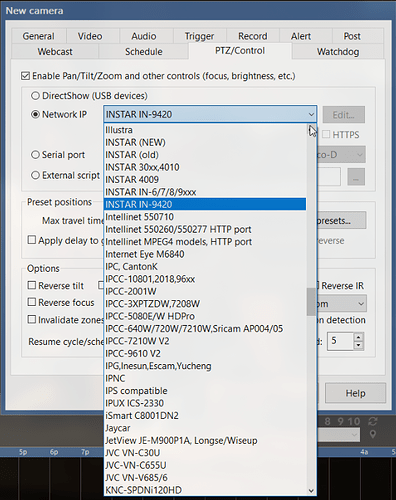Choose IPS compatible entry
Viewport: 396px width, 500px height.
205,391
